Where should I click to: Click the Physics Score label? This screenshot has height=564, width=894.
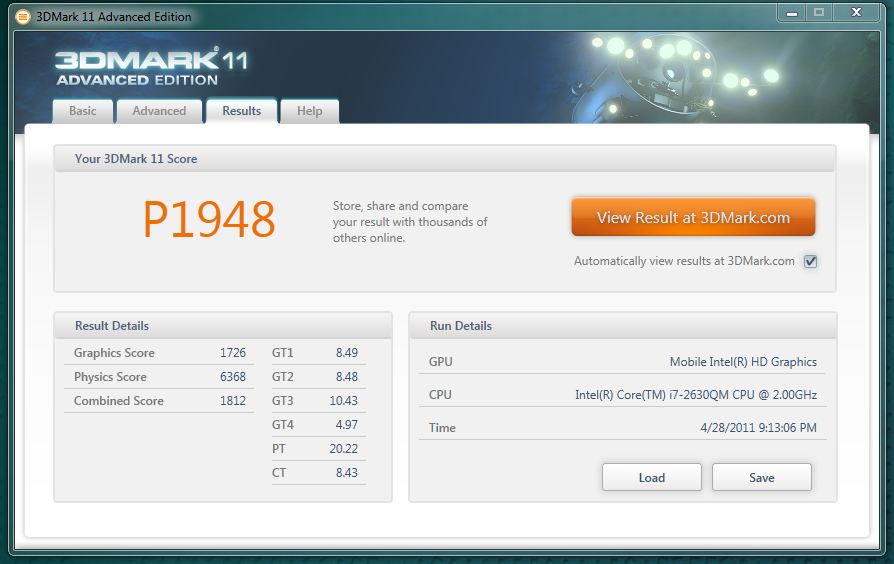[x=110, y=377]
